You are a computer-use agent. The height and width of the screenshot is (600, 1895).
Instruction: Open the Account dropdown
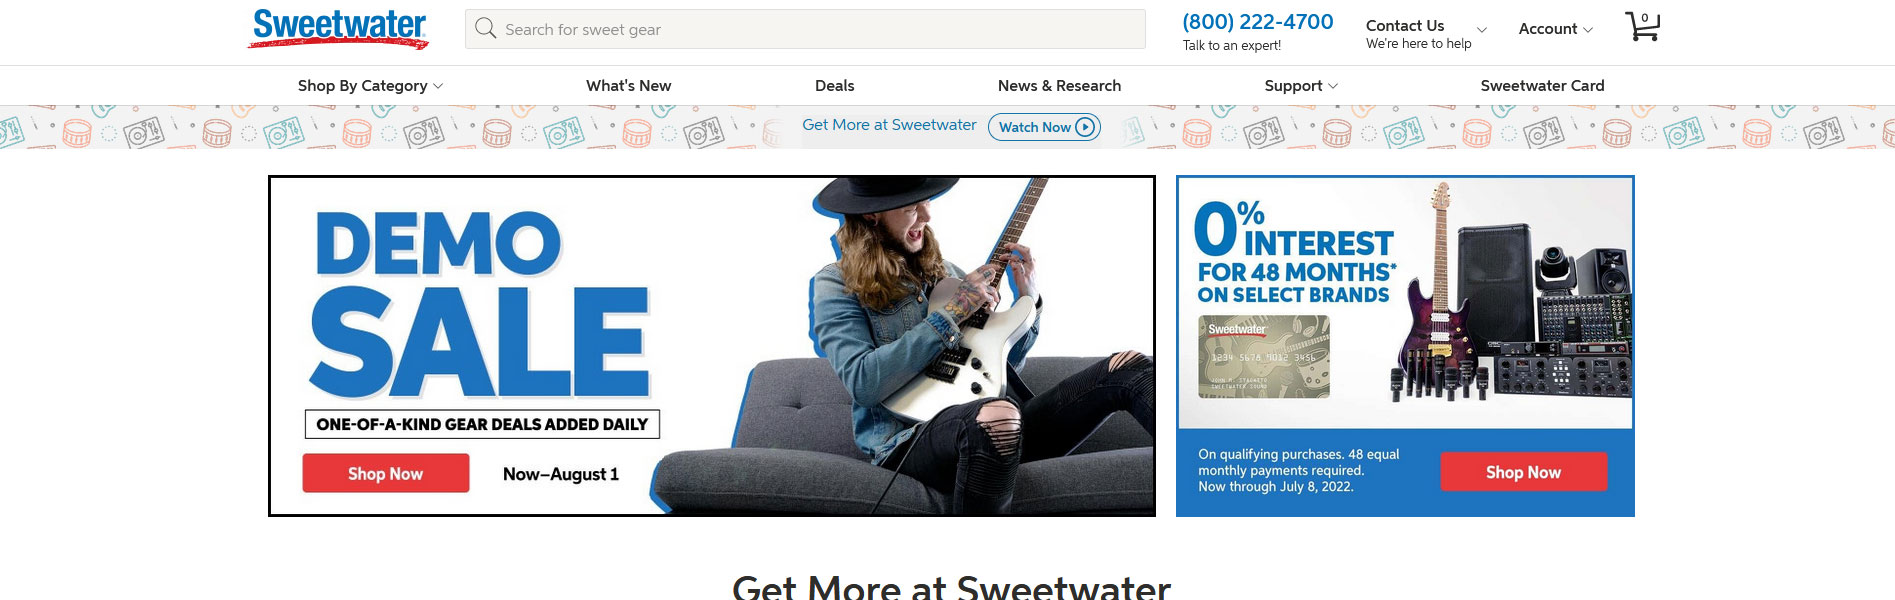pyautogui.click(x=1555, y=29)
